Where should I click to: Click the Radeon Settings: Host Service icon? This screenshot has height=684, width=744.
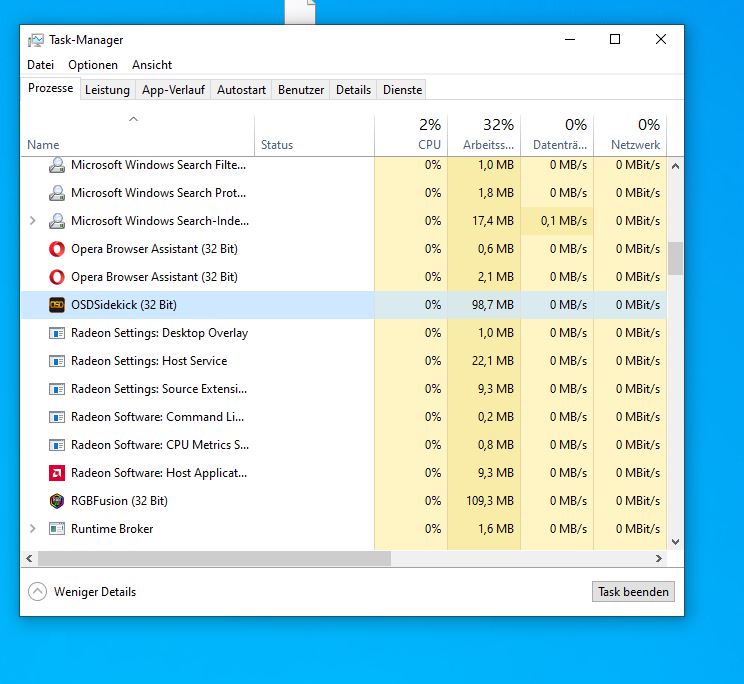tap(57, 361)
